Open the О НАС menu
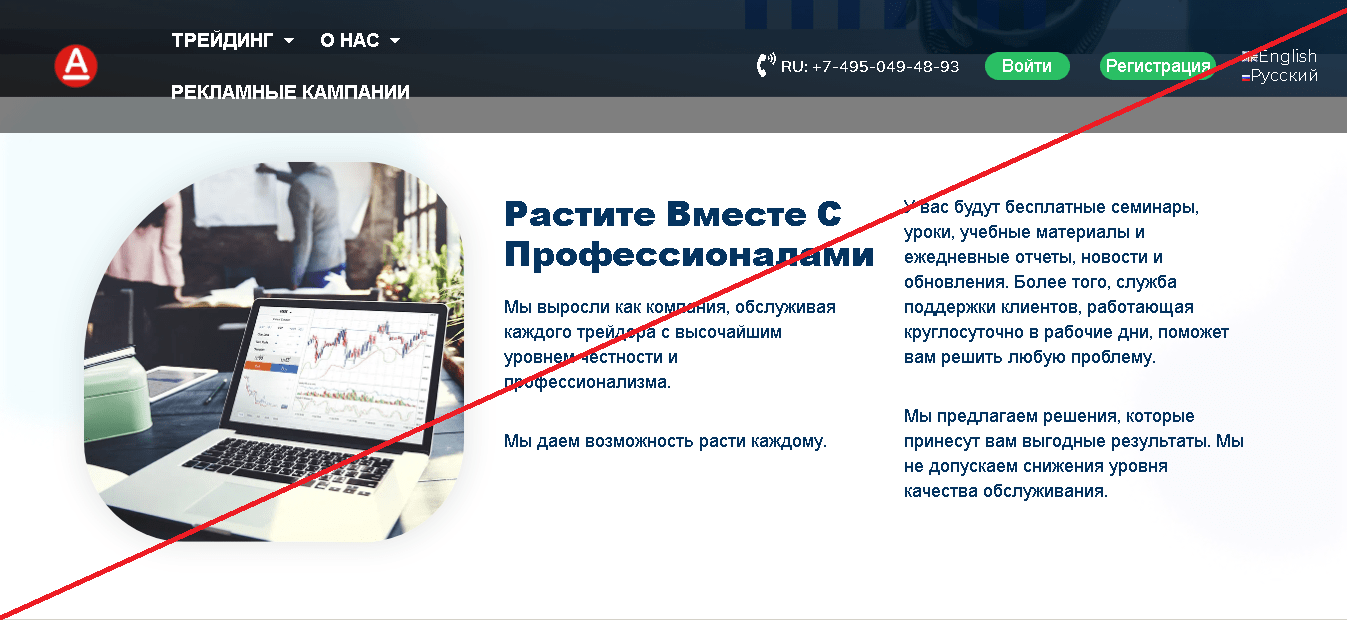Image resolution: width=1347 pixels, height=621 pixels. point(349,41)
